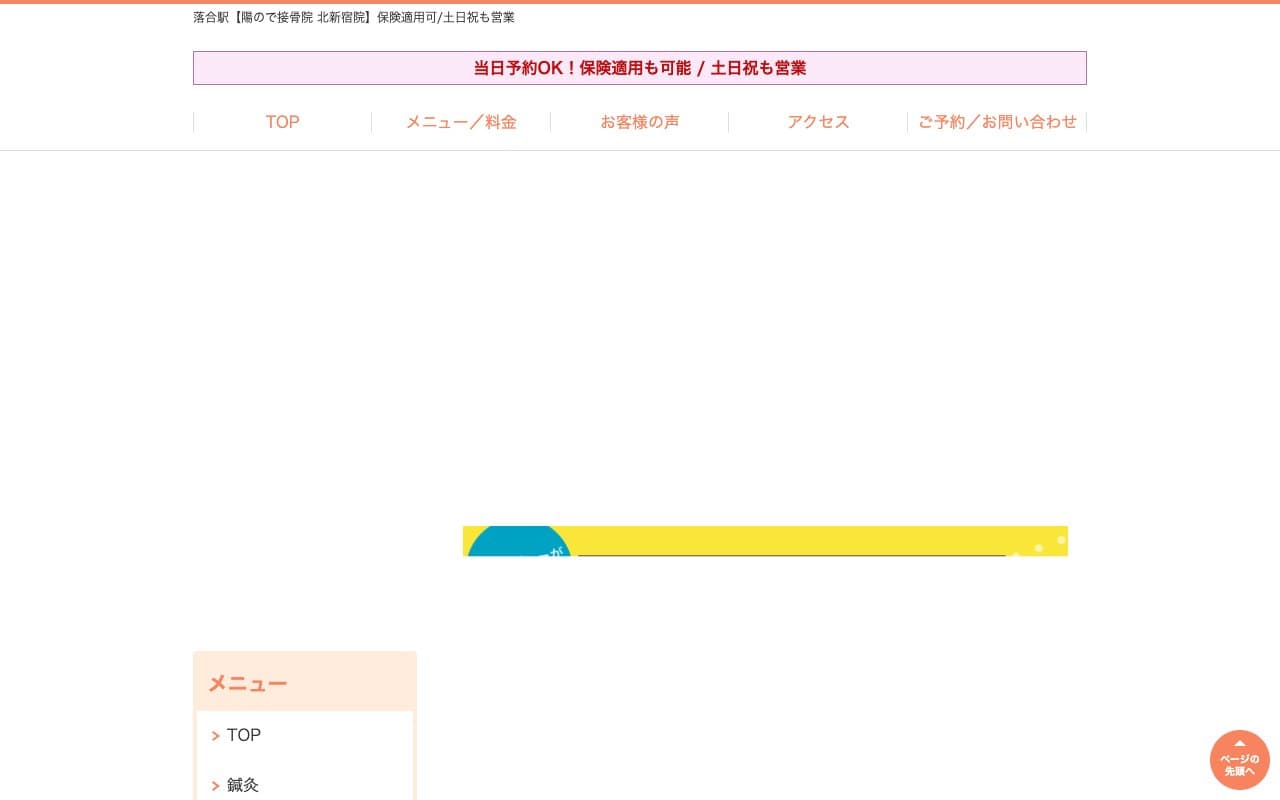Screen dimensions: 1280x800
Task: Open ご予約／お問い合わせ navigation item
Action: 997,122
